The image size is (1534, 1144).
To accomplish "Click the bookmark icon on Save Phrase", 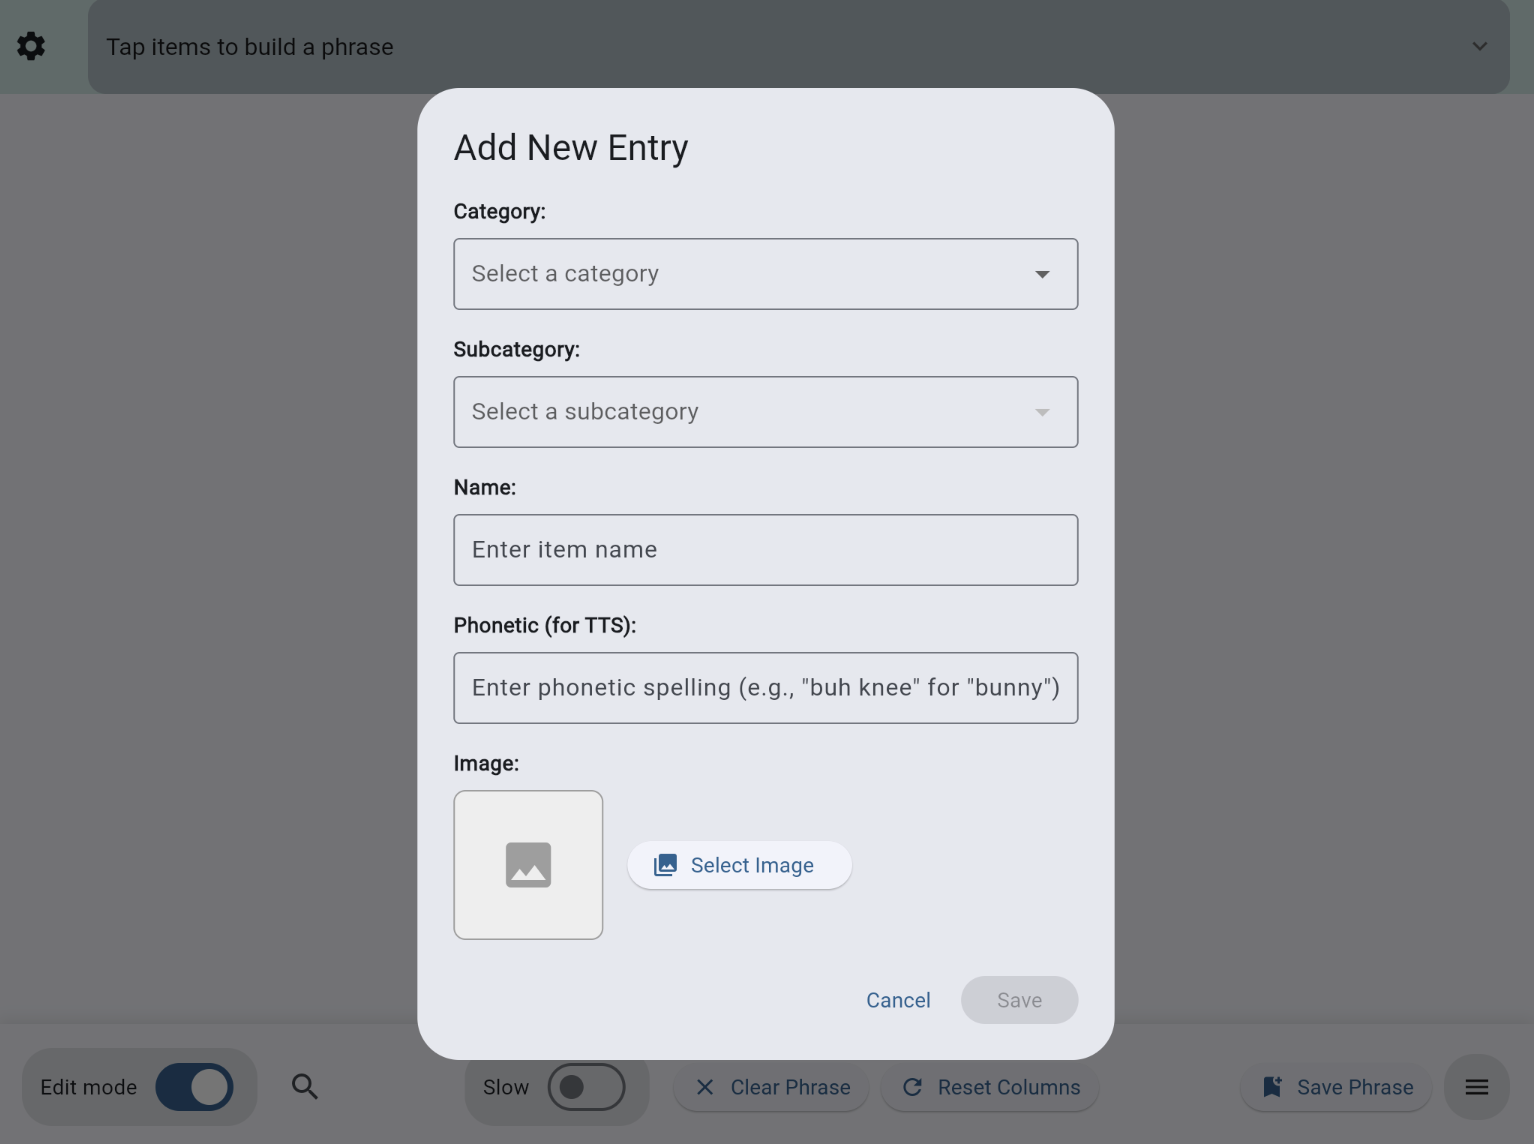I will 1272,1087.
